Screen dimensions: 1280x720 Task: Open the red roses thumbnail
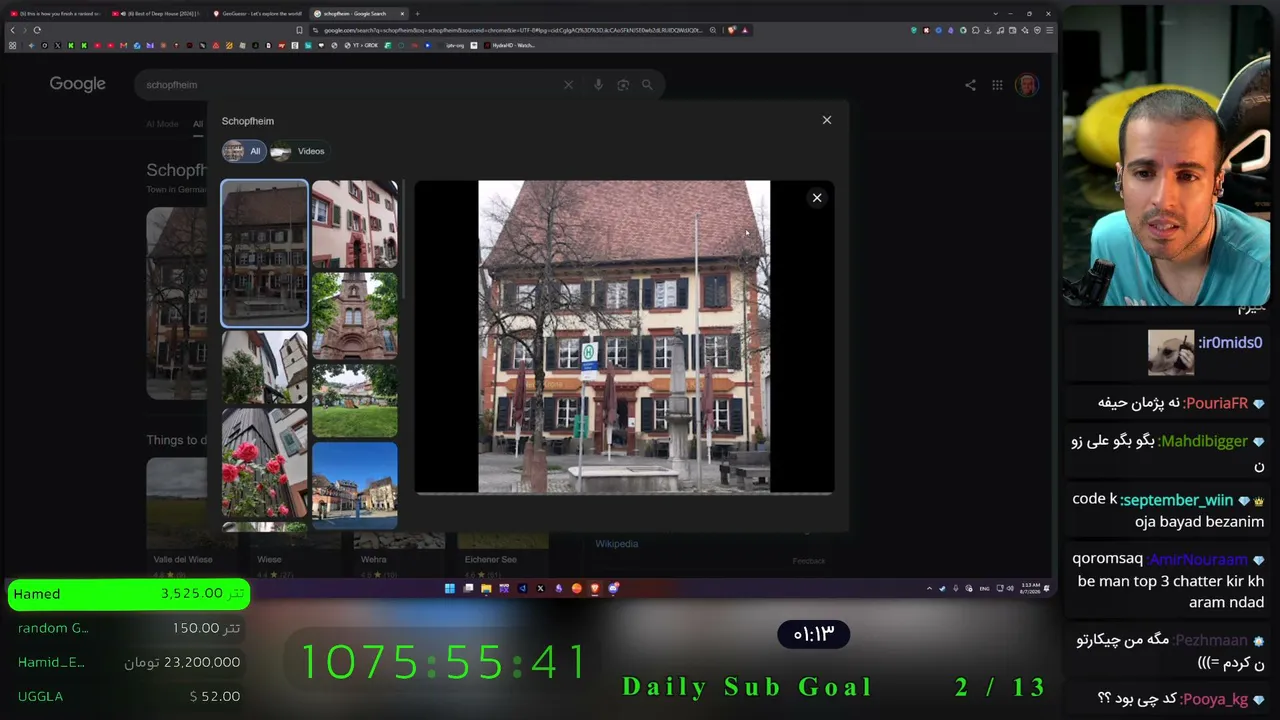click(265, 463)
